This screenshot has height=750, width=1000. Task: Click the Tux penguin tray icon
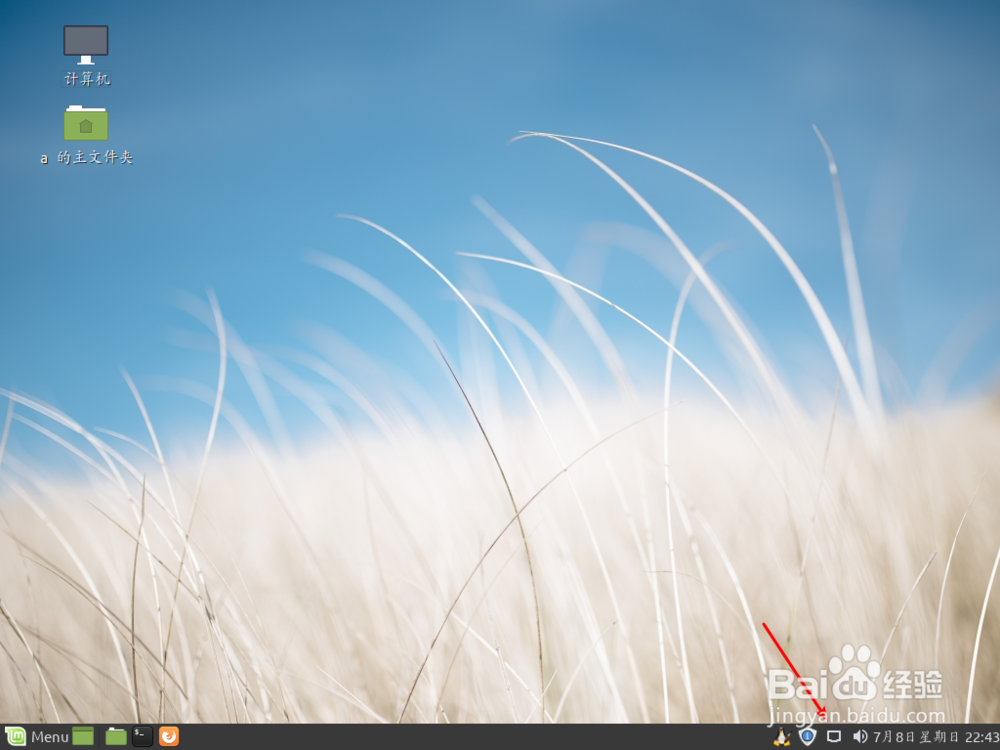tap(782, 737)
